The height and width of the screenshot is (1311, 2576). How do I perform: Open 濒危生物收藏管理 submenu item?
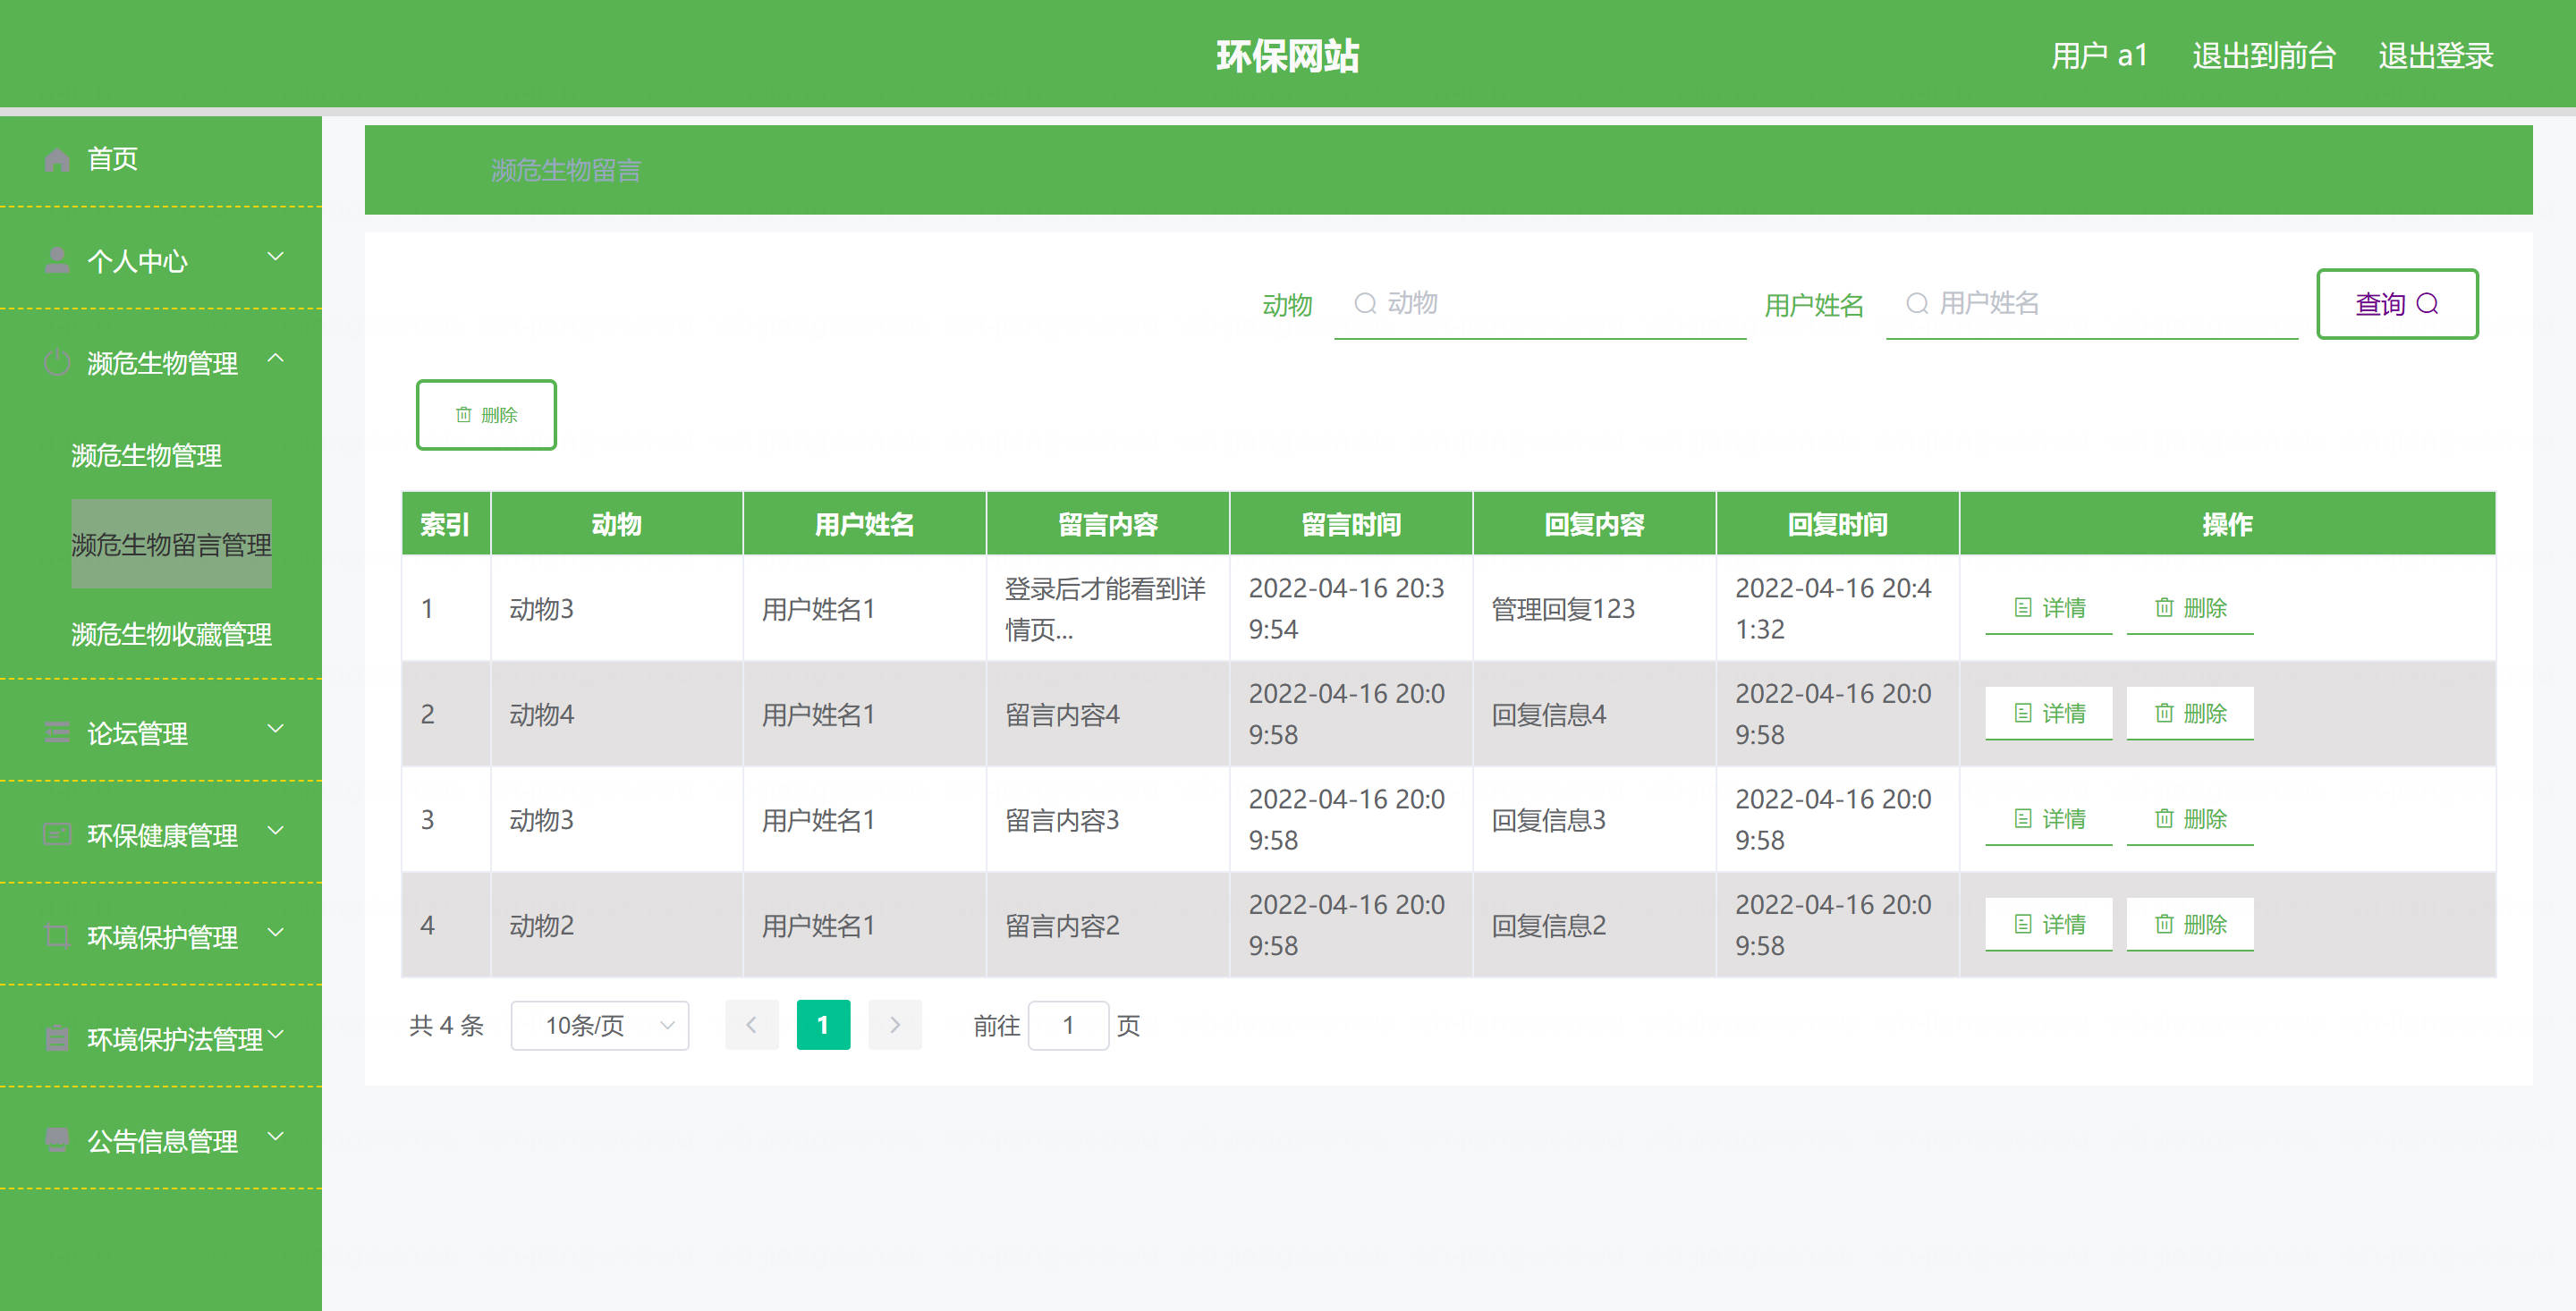pos(171,634)
